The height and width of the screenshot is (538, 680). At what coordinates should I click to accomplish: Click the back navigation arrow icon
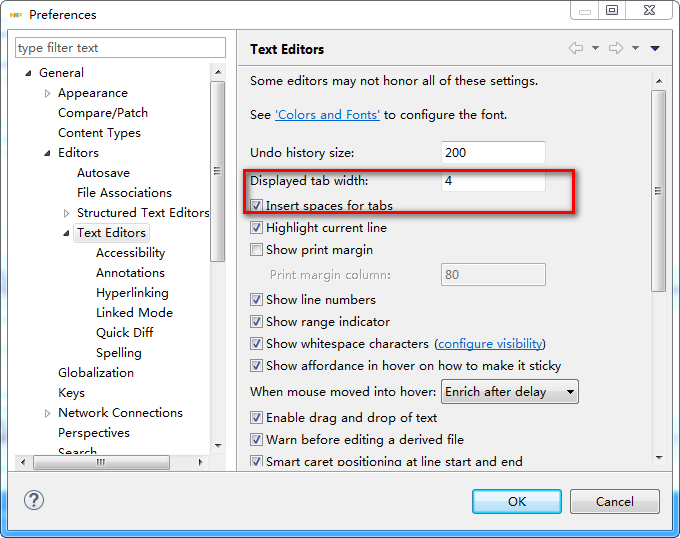coord(575,48)
